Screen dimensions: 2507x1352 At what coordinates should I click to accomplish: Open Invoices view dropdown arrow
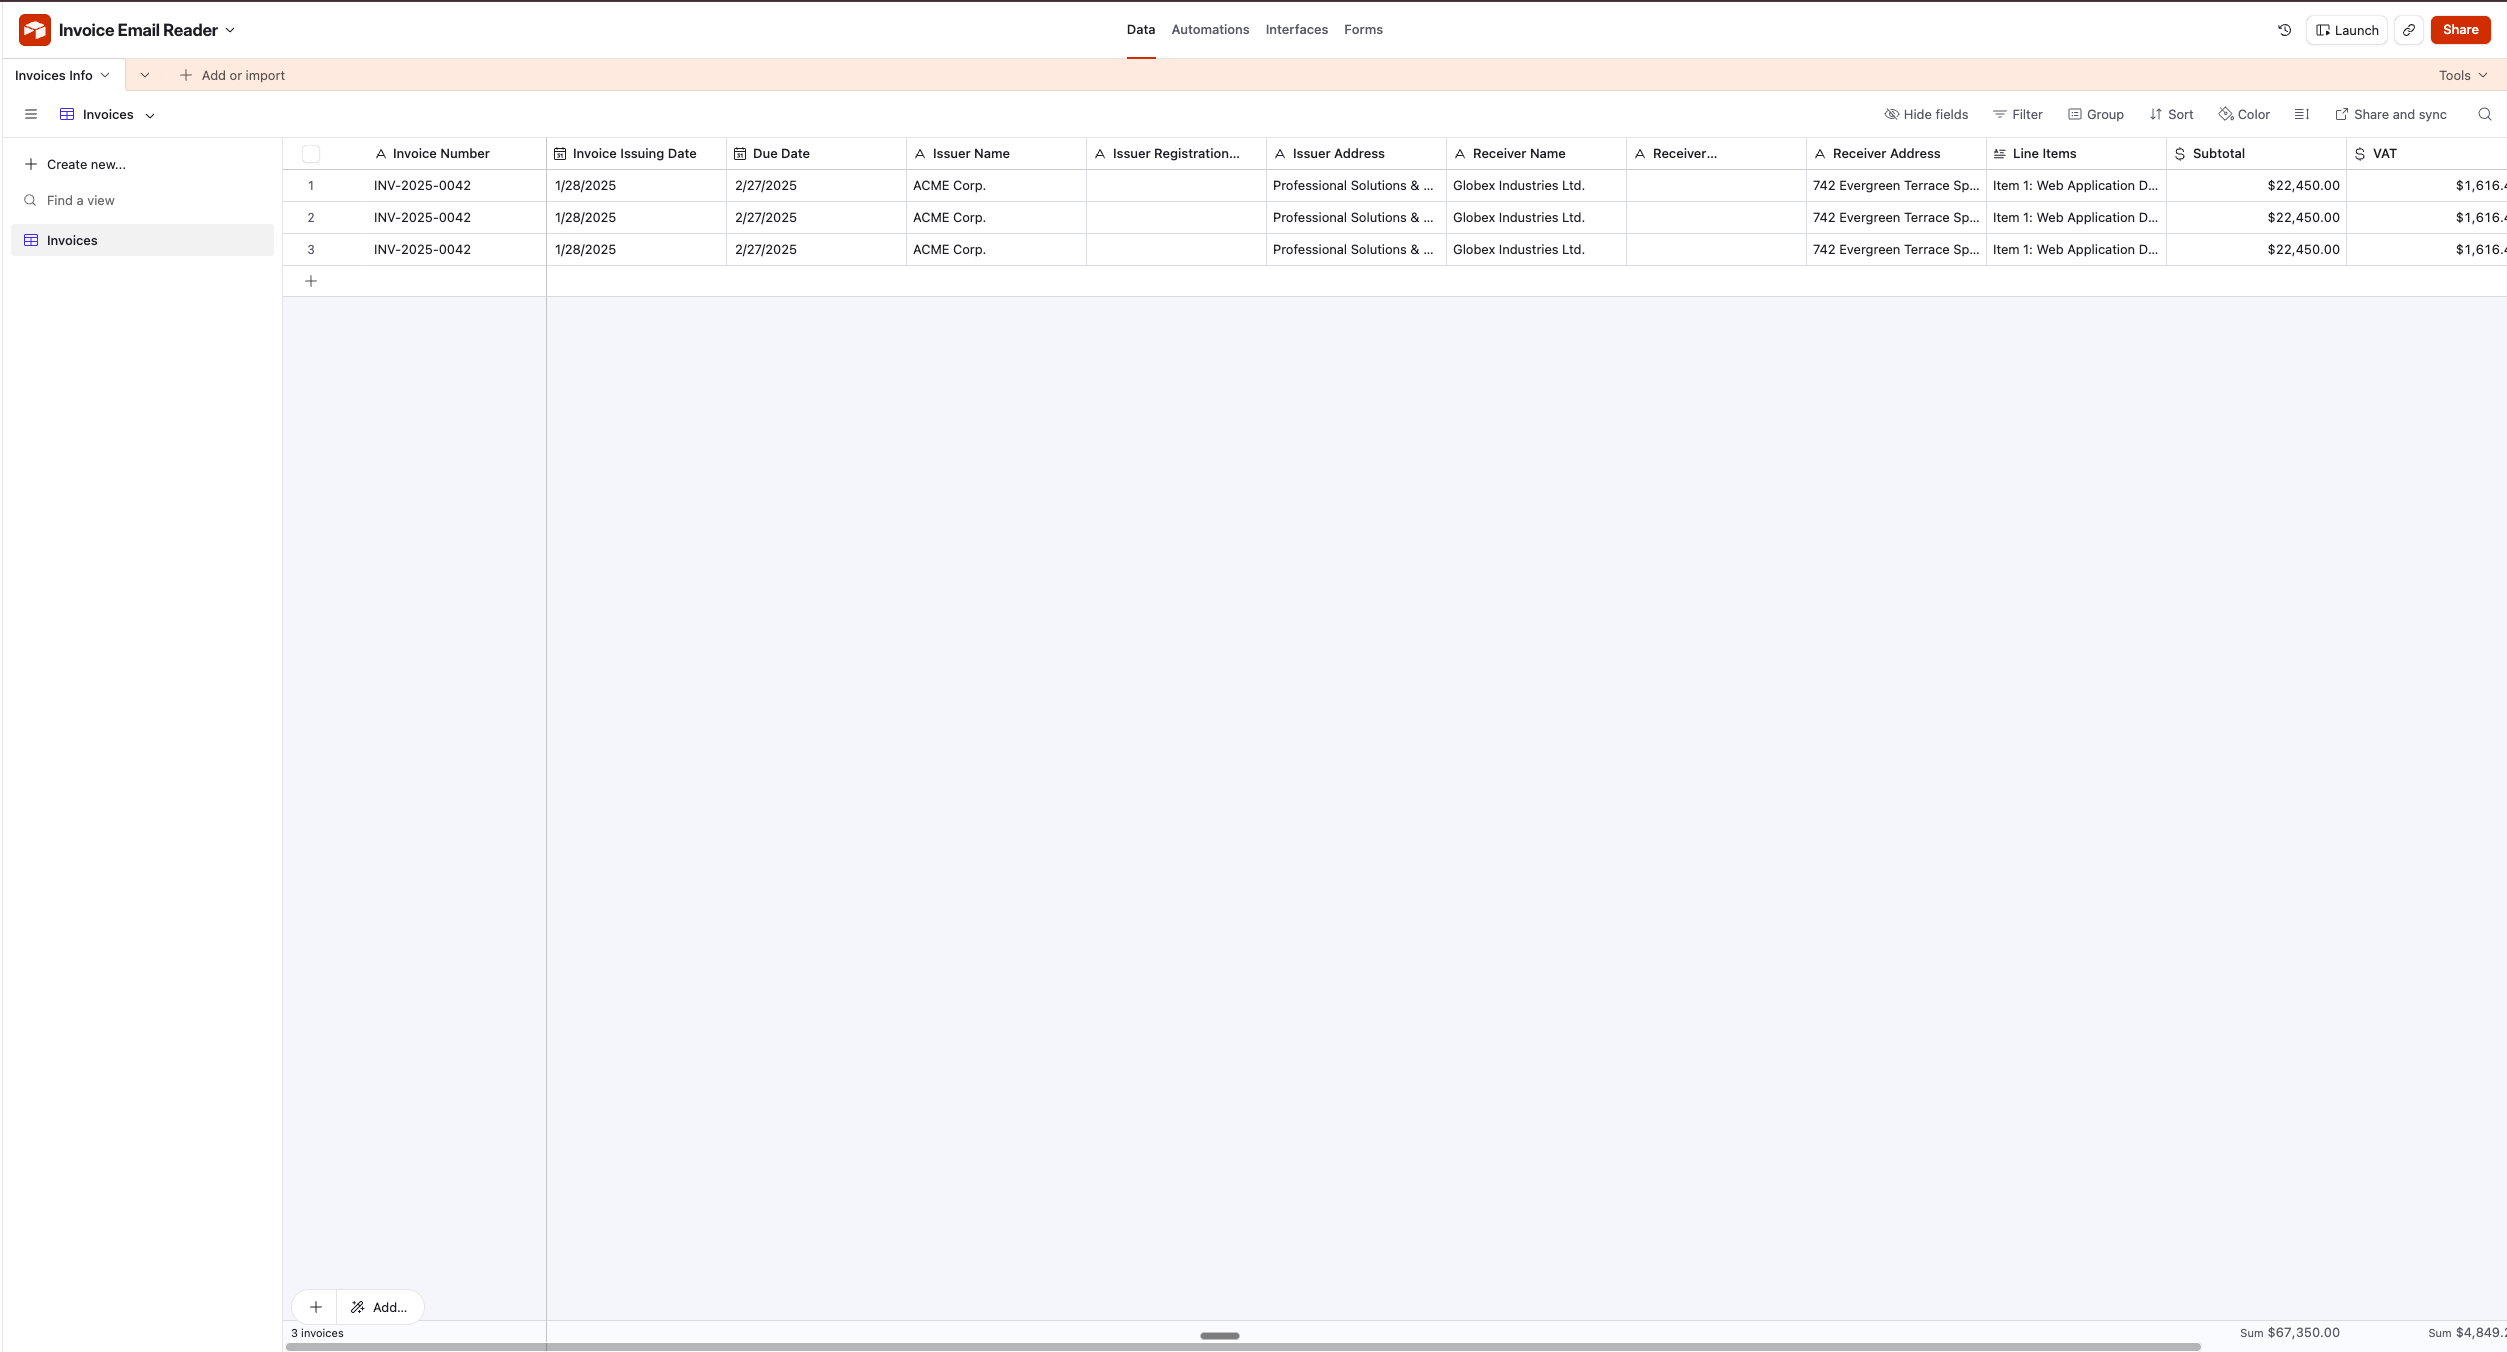(150, 116)
